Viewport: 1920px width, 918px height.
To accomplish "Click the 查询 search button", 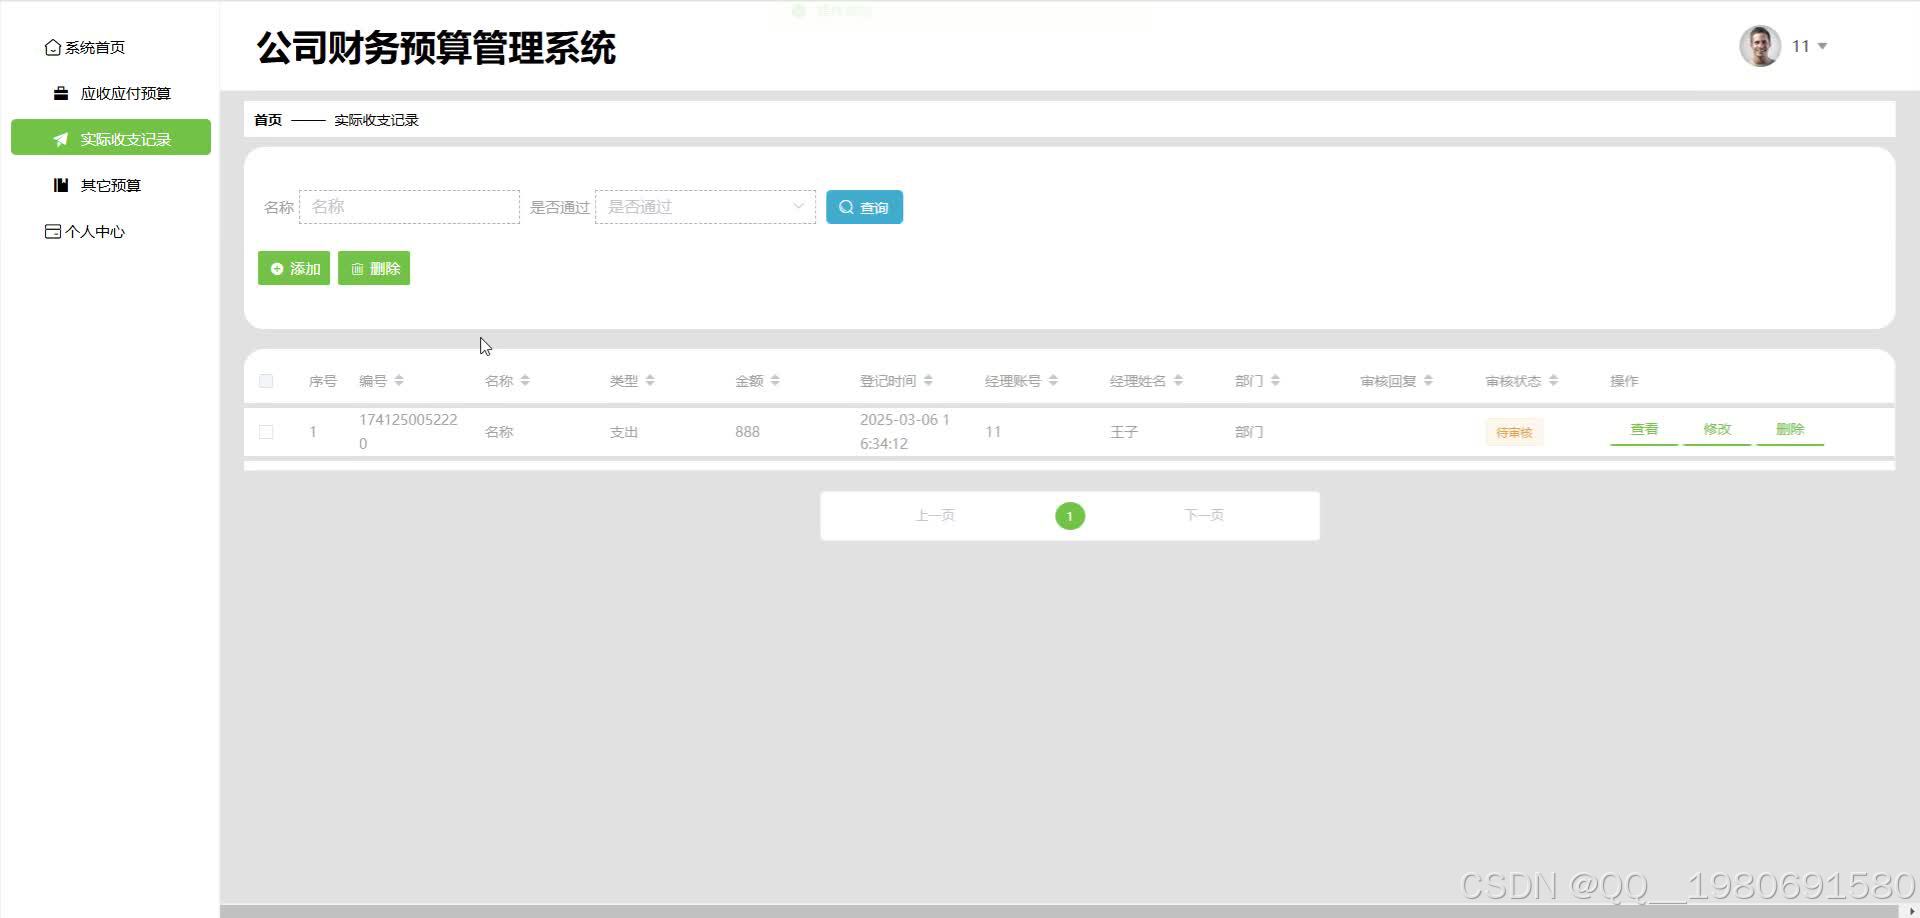I will (864, 207).
